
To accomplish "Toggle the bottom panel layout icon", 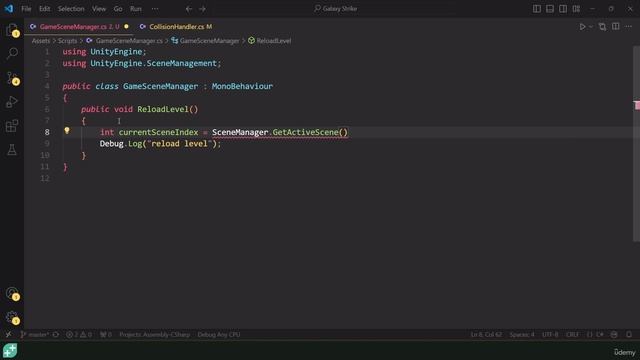I will (550, 9).
